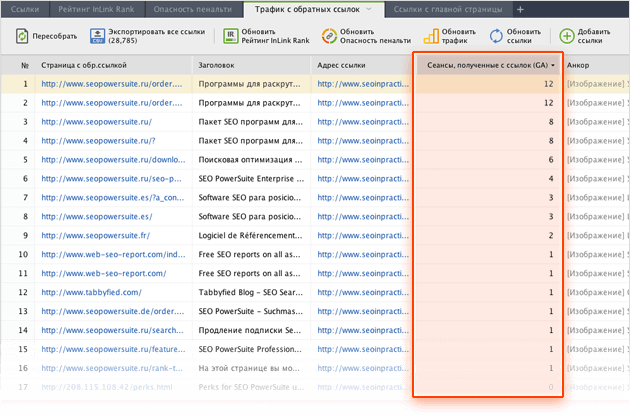Viewport: 630px width, 416px height.
Task: Sort by Заголовок column header
Action: (216, 66)
